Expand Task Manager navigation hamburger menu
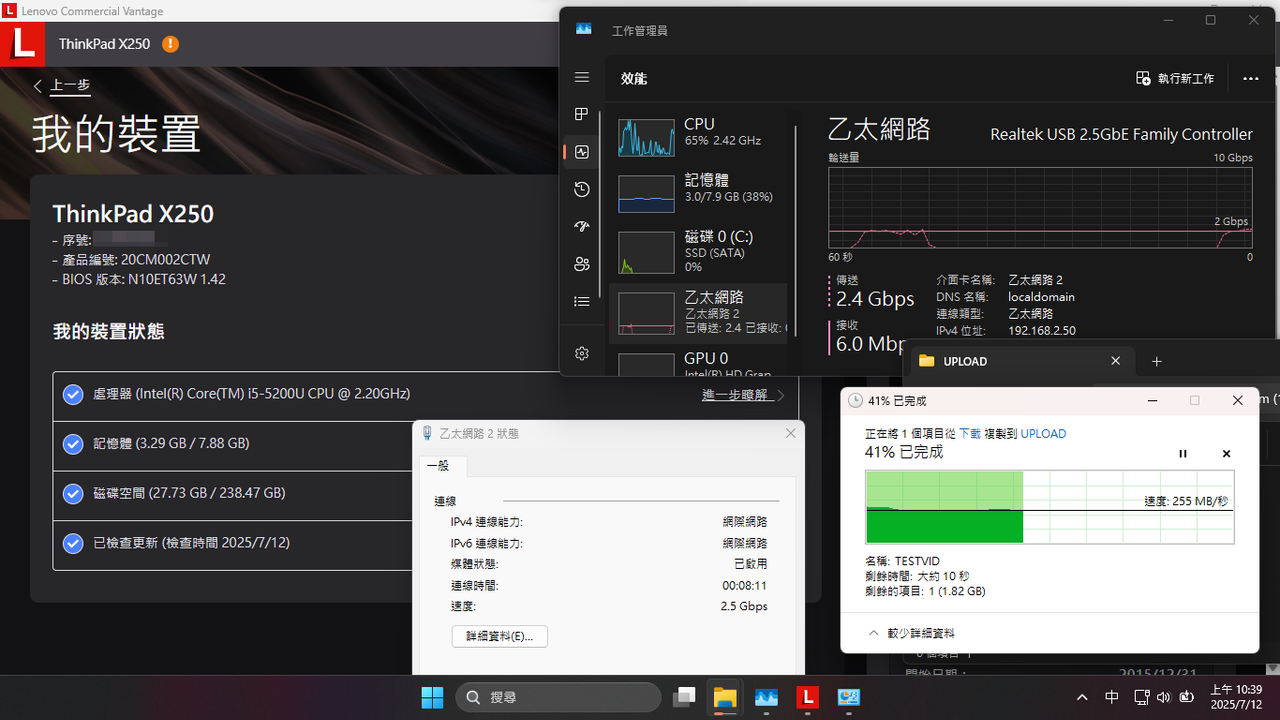The image size is (1280, 720). (x=582, y=77)
